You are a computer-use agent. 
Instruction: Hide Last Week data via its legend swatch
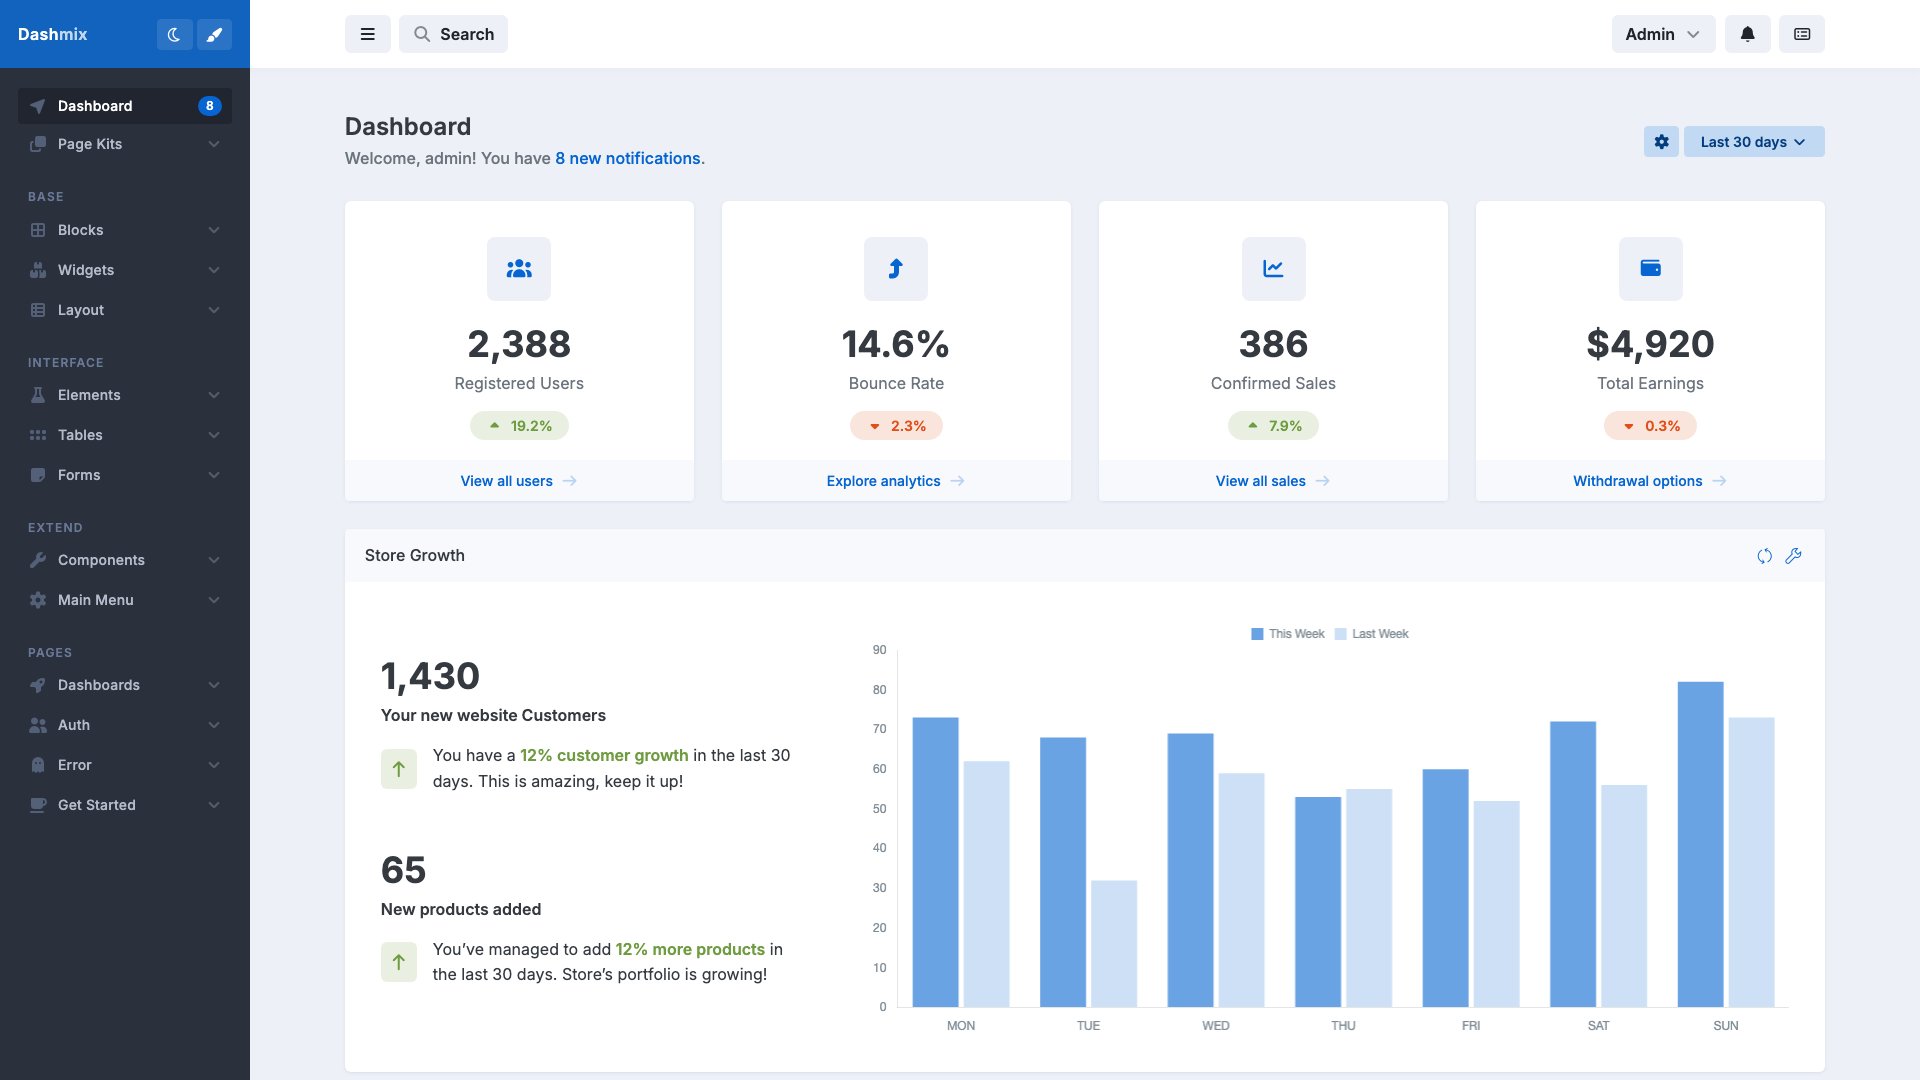coord(1340,633)
